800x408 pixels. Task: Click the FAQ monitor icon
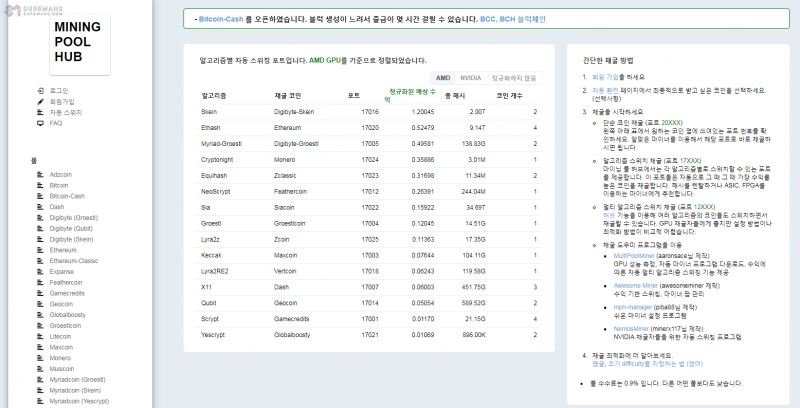click(41, 123)
